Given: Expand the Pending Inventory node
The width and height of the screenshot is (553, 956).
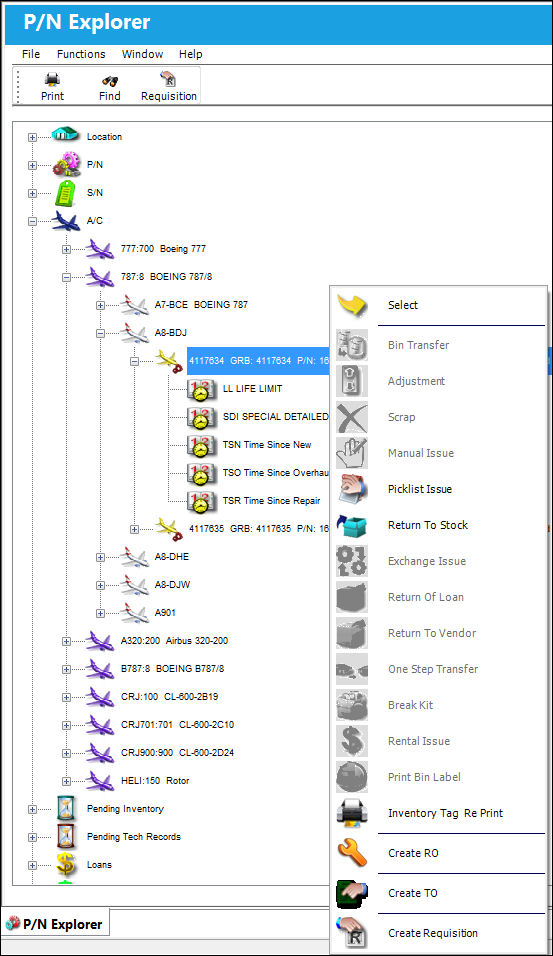Looking at the screenshot, I should point(32,809).
